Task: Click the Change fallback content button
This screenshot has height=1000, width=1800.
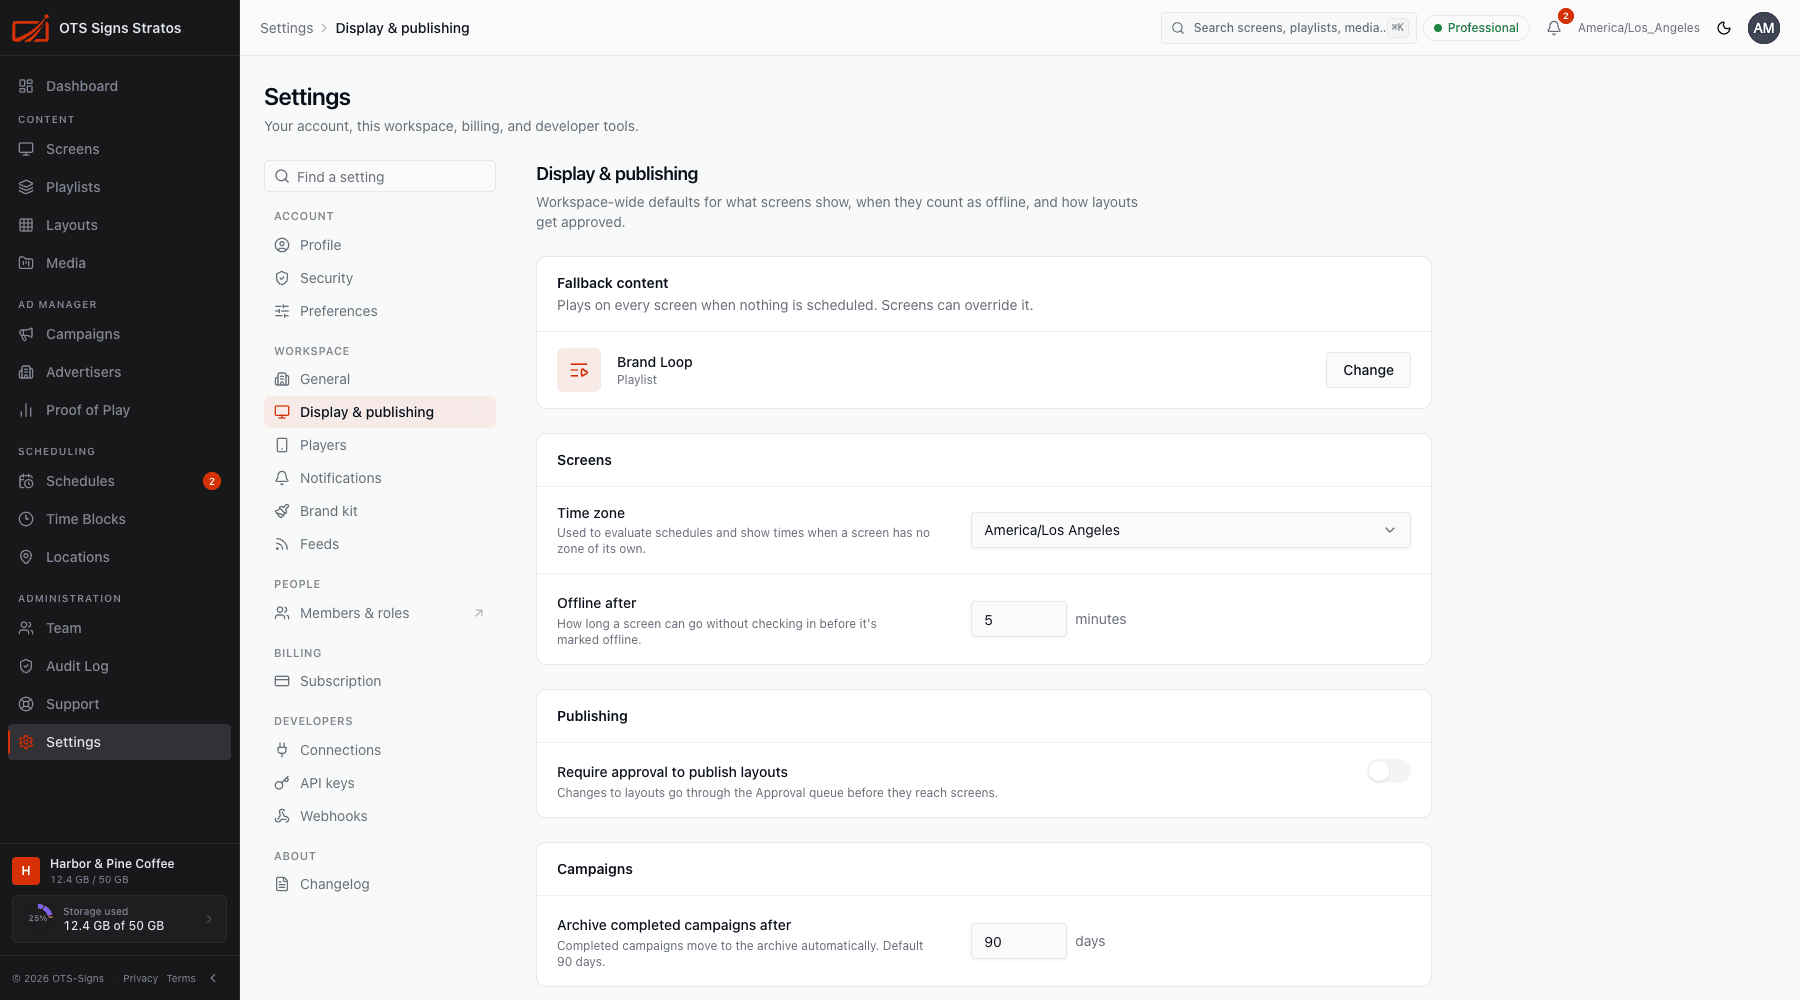Action: [1368, 370]
